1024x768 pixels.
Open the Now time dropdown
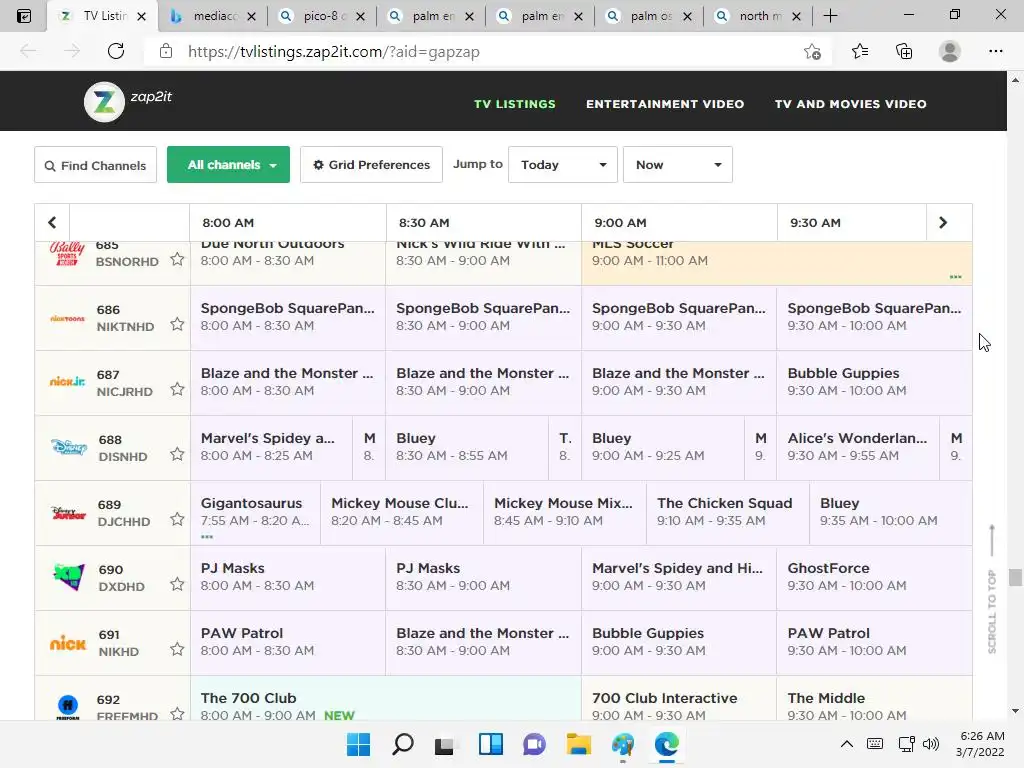tap(678, 165)
